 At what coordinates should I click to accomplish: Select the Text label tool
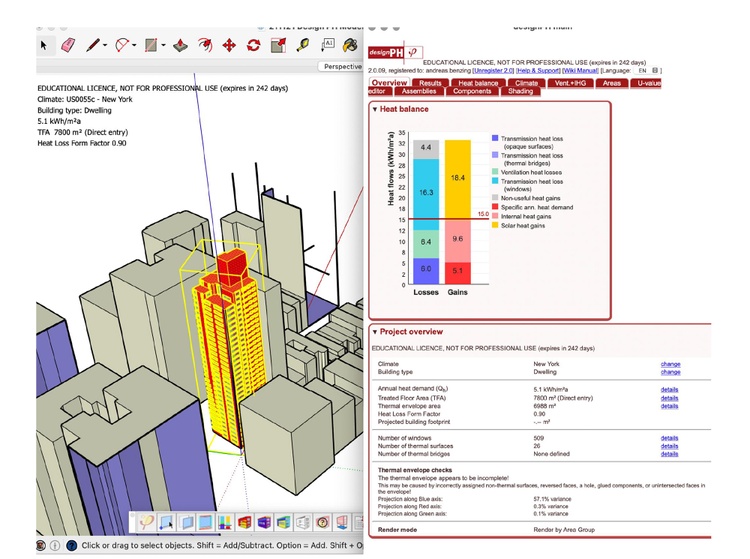coord(328,45)
